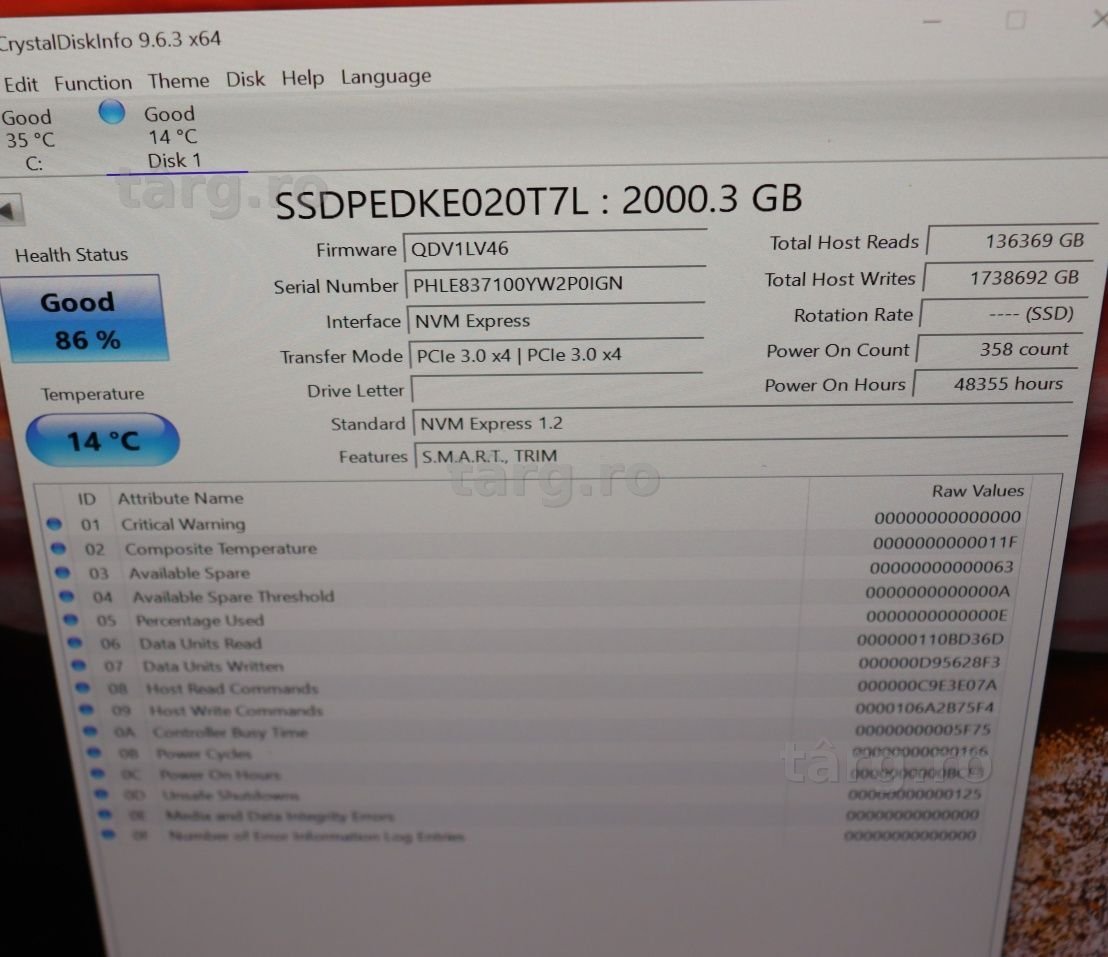Click status dot for Critical Warning
The width and height of the screenshot is (1108, 957).
[54, 524]
